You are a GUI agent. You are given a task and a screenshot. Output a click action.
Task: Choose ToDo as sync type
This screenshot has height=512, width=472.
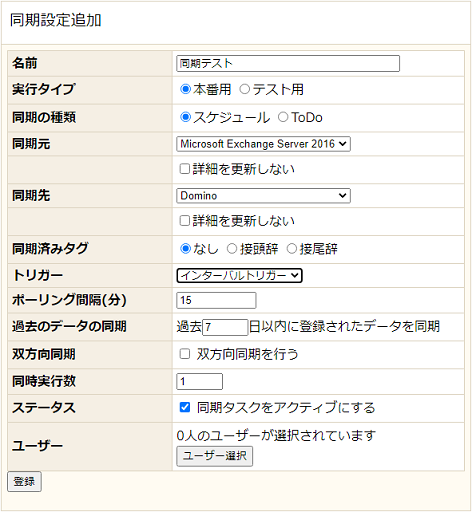coord(283,117)
